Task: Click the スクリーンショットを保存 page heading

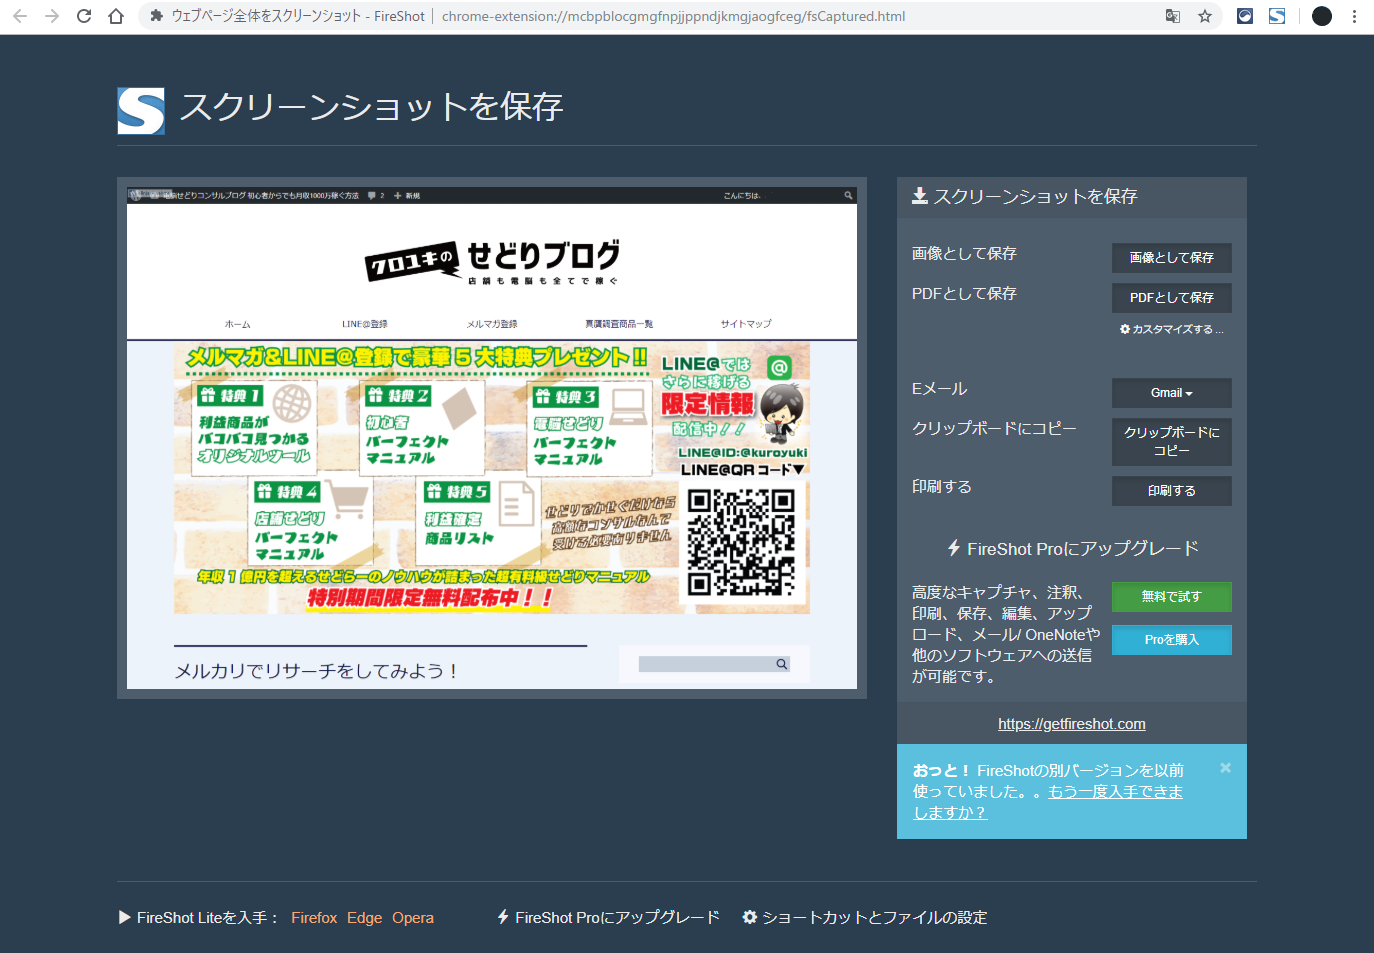Action: (x=371, y=107)
